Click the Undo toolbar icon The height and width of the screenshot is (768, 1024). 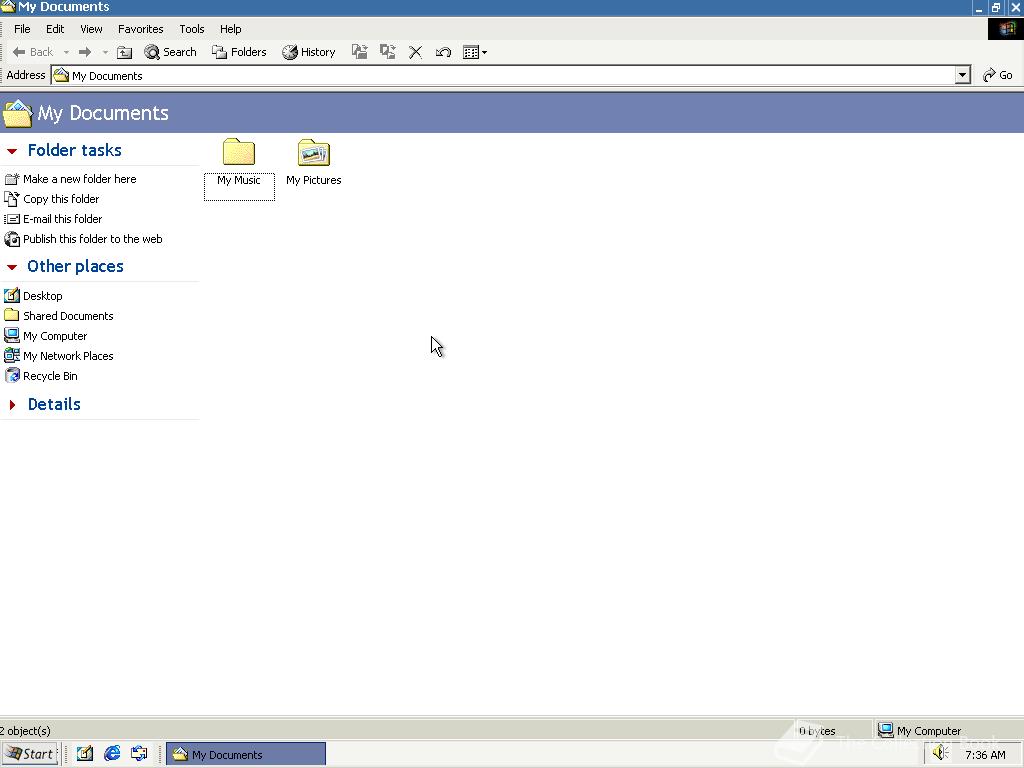443,52
